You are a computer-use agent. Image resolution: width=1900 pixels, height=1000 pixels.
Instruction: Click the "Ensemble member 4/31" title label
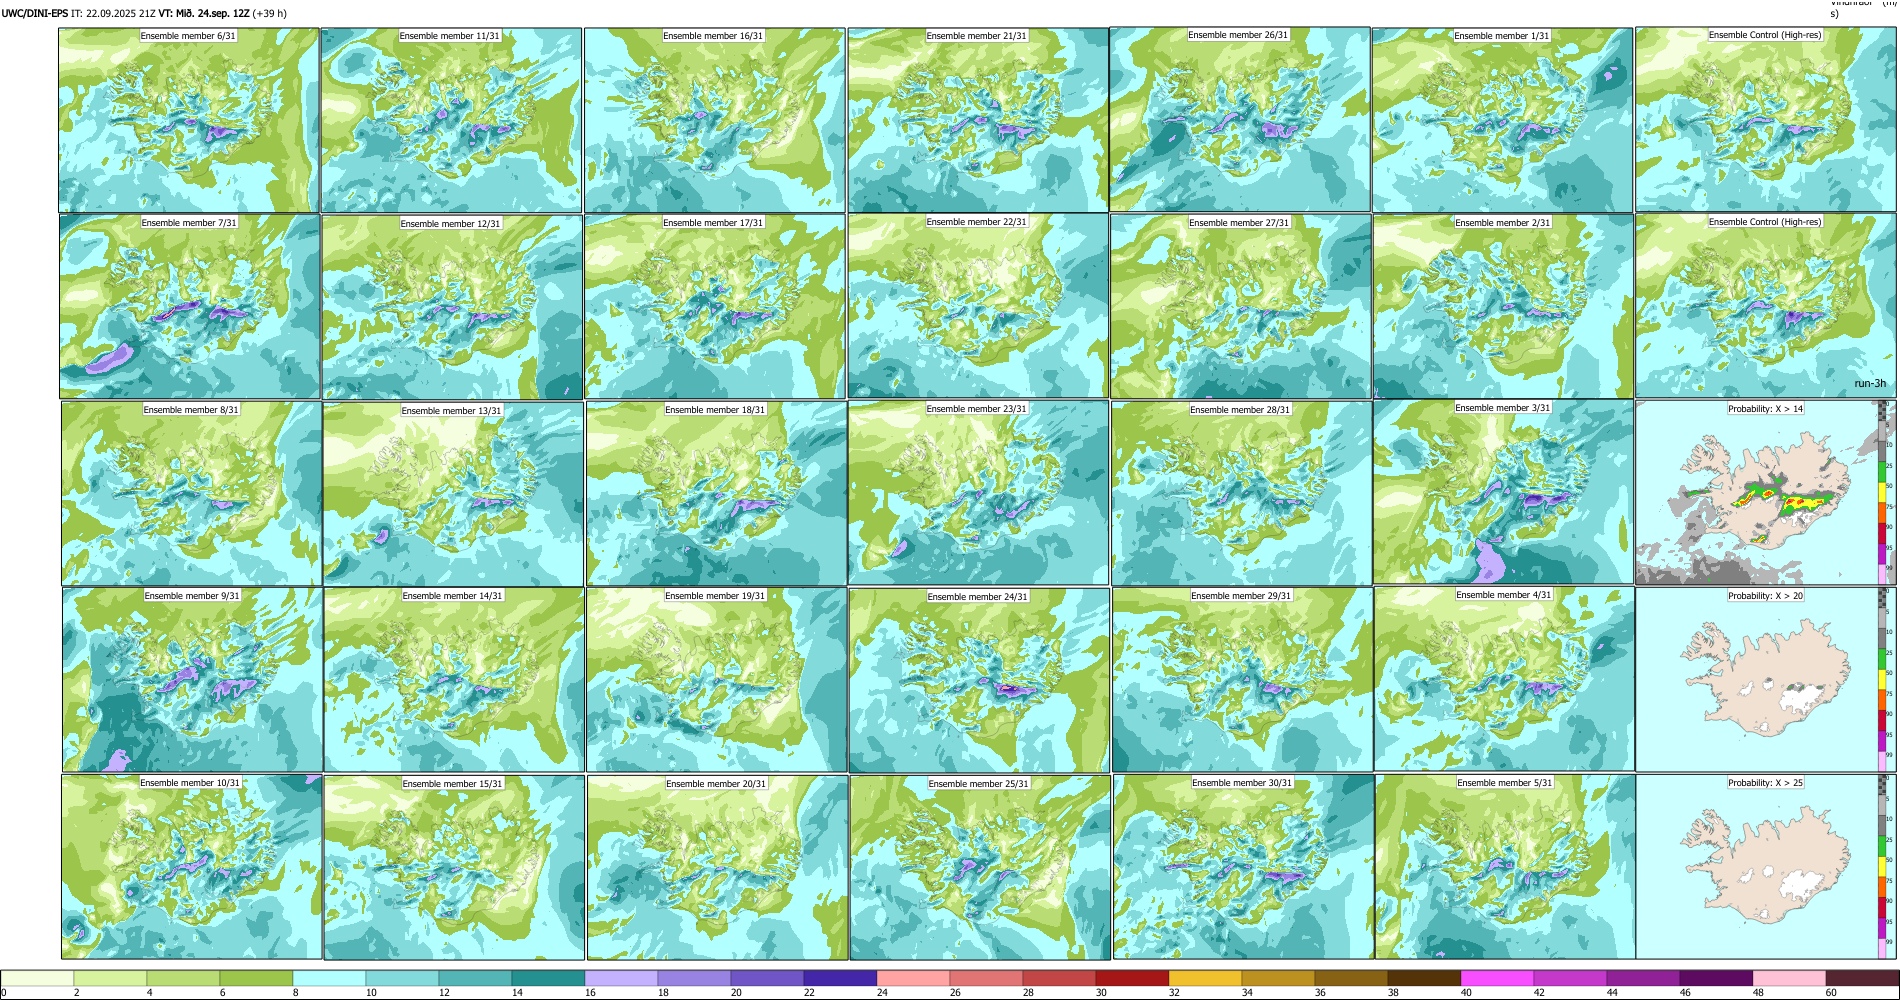1503,595
